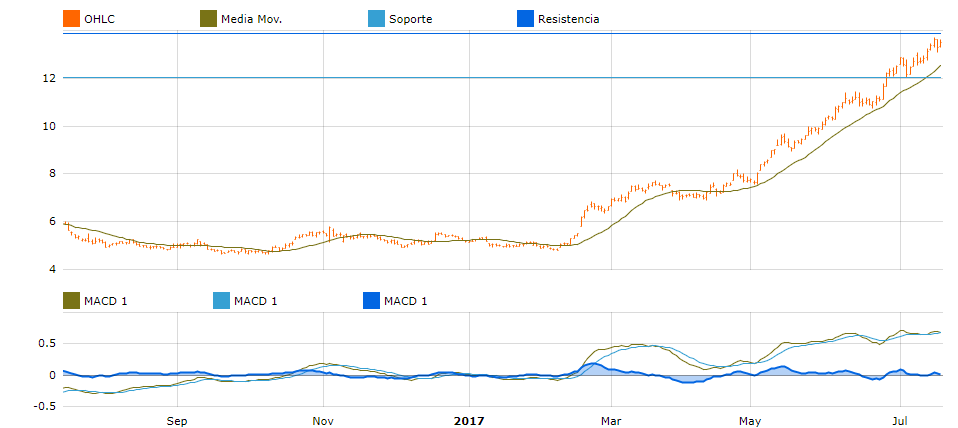Click the light blue MACD 1 legend swatch
The width and height of the screenshot is (958, 428).
click(222, 301)
